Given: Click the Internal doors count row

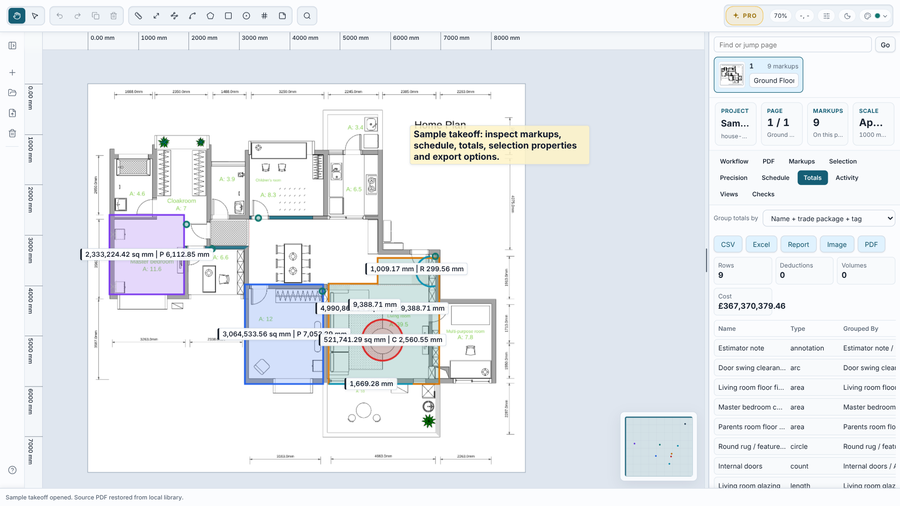Looking at the screenshot, I should pos(805,466).
